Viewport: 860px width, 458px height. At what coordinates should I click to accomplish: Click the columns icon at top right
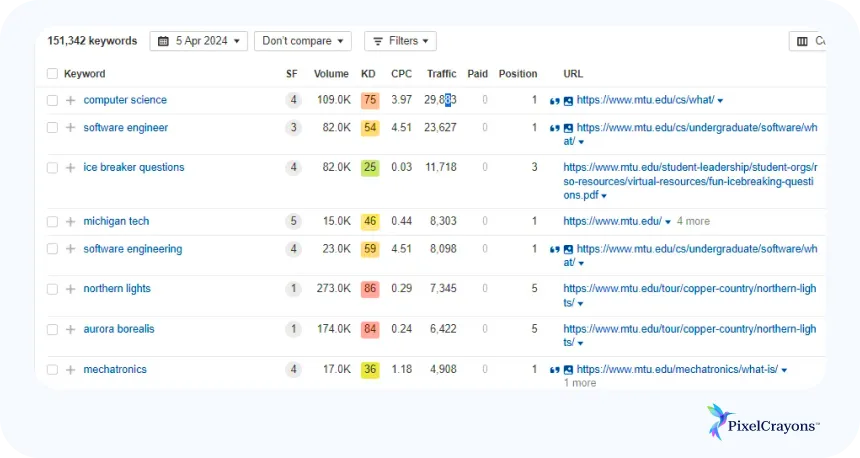click(802, 42)
